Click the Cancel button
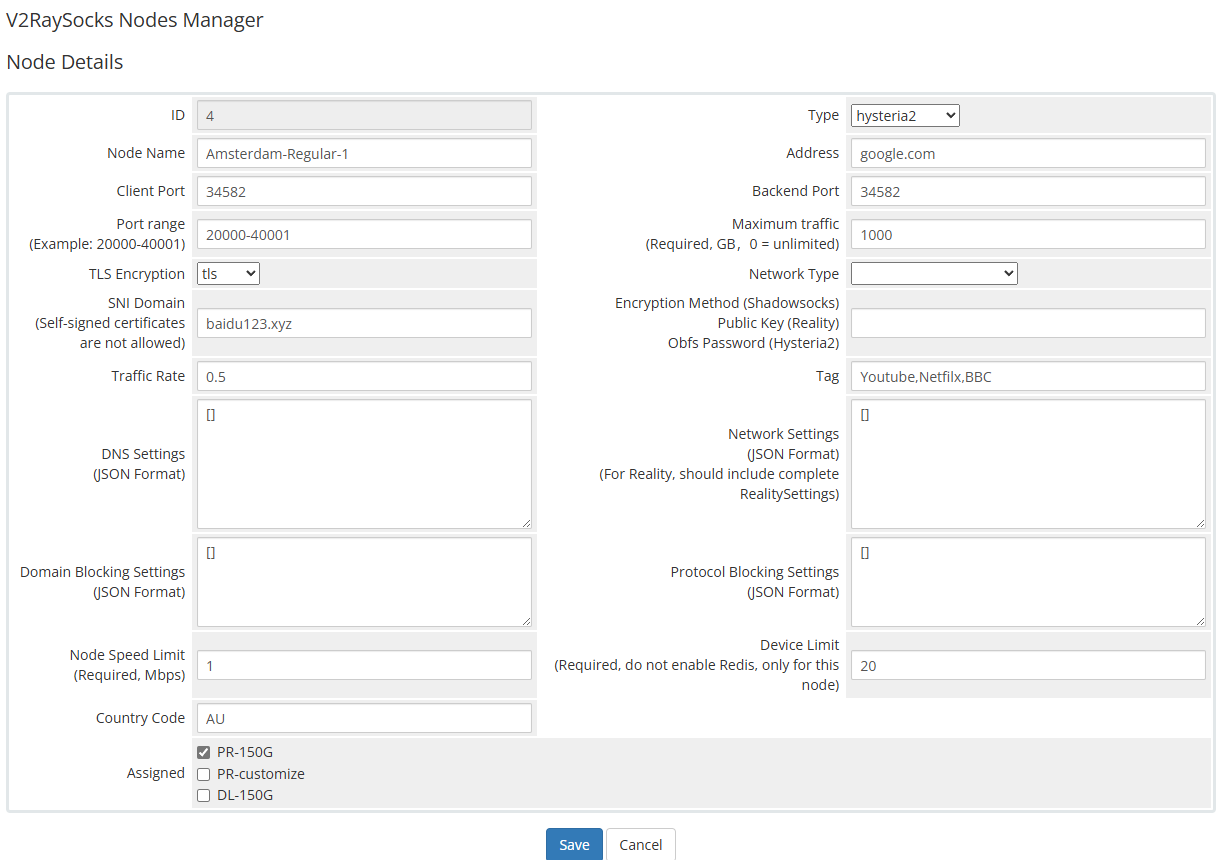Viewport: 1224px width, 860px height. pos(640,845)
